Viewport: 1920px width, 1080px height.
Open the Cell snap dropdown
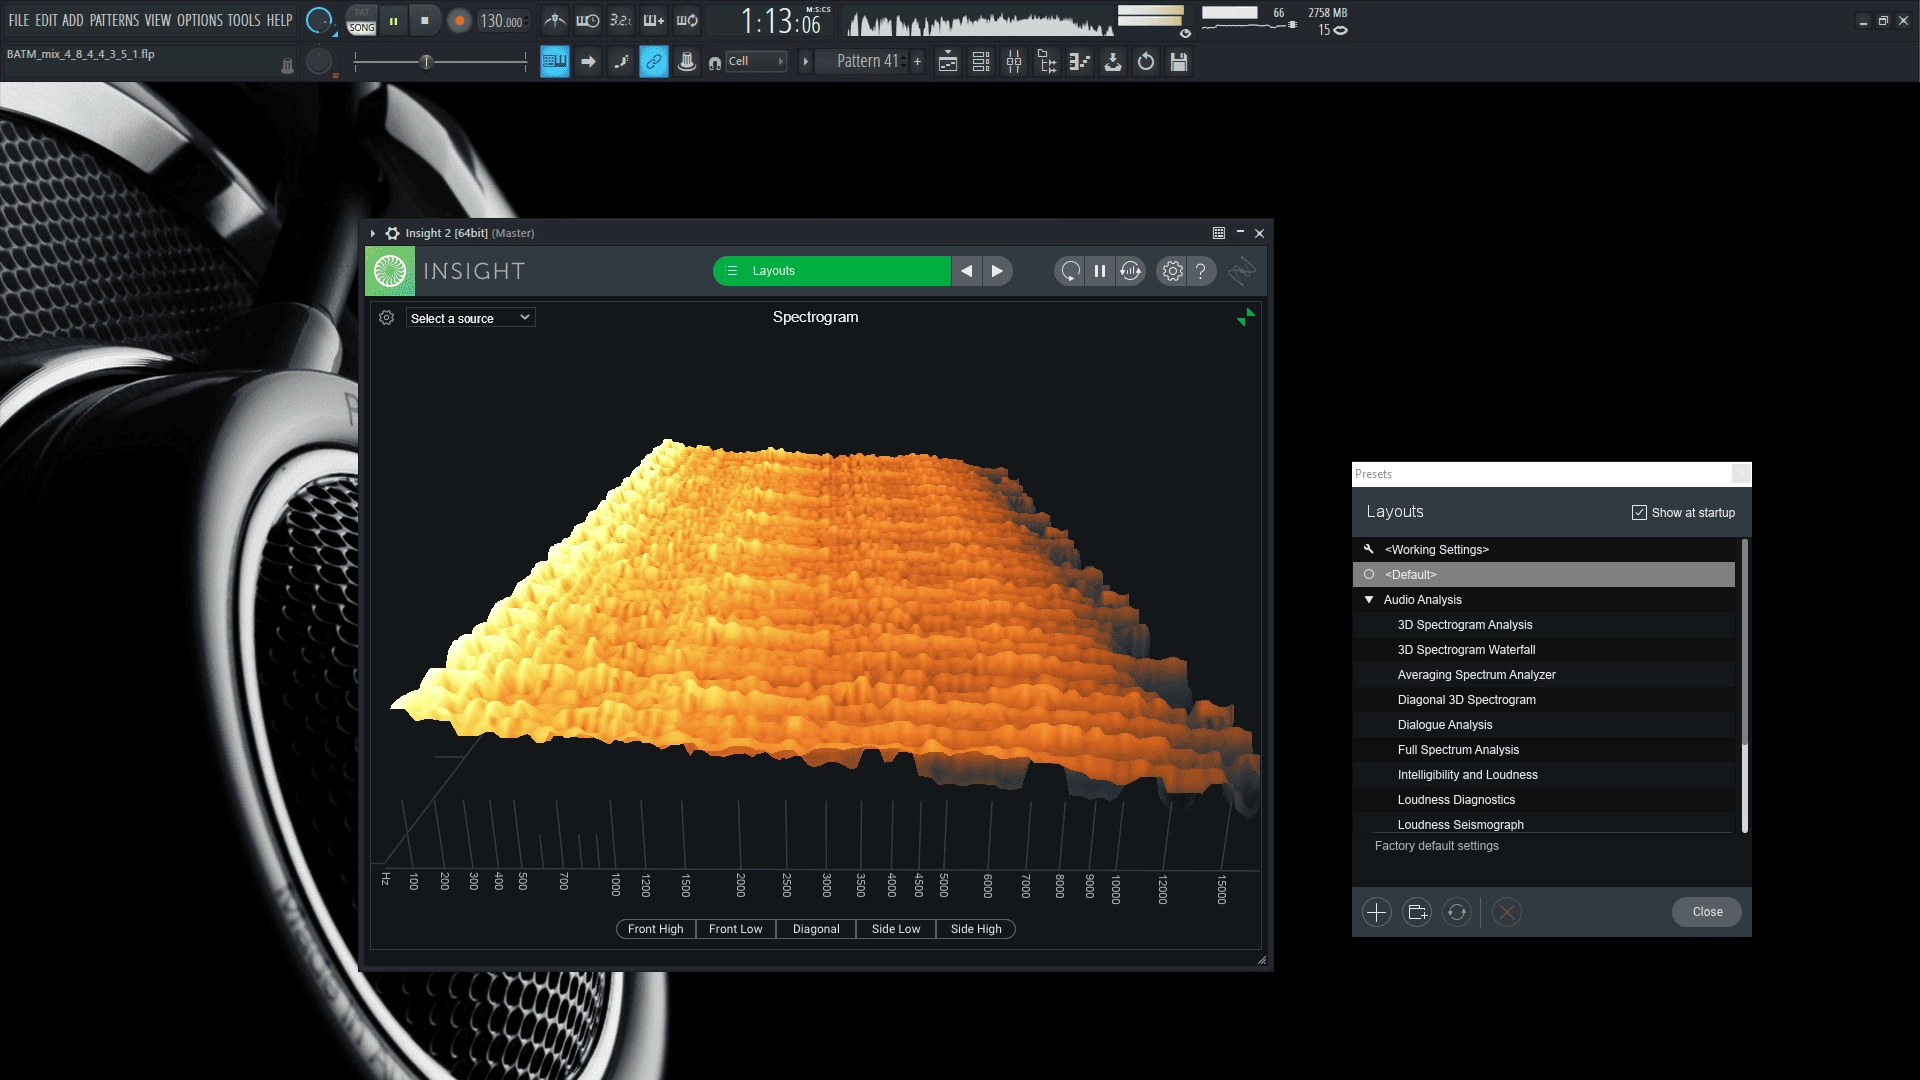756,61
